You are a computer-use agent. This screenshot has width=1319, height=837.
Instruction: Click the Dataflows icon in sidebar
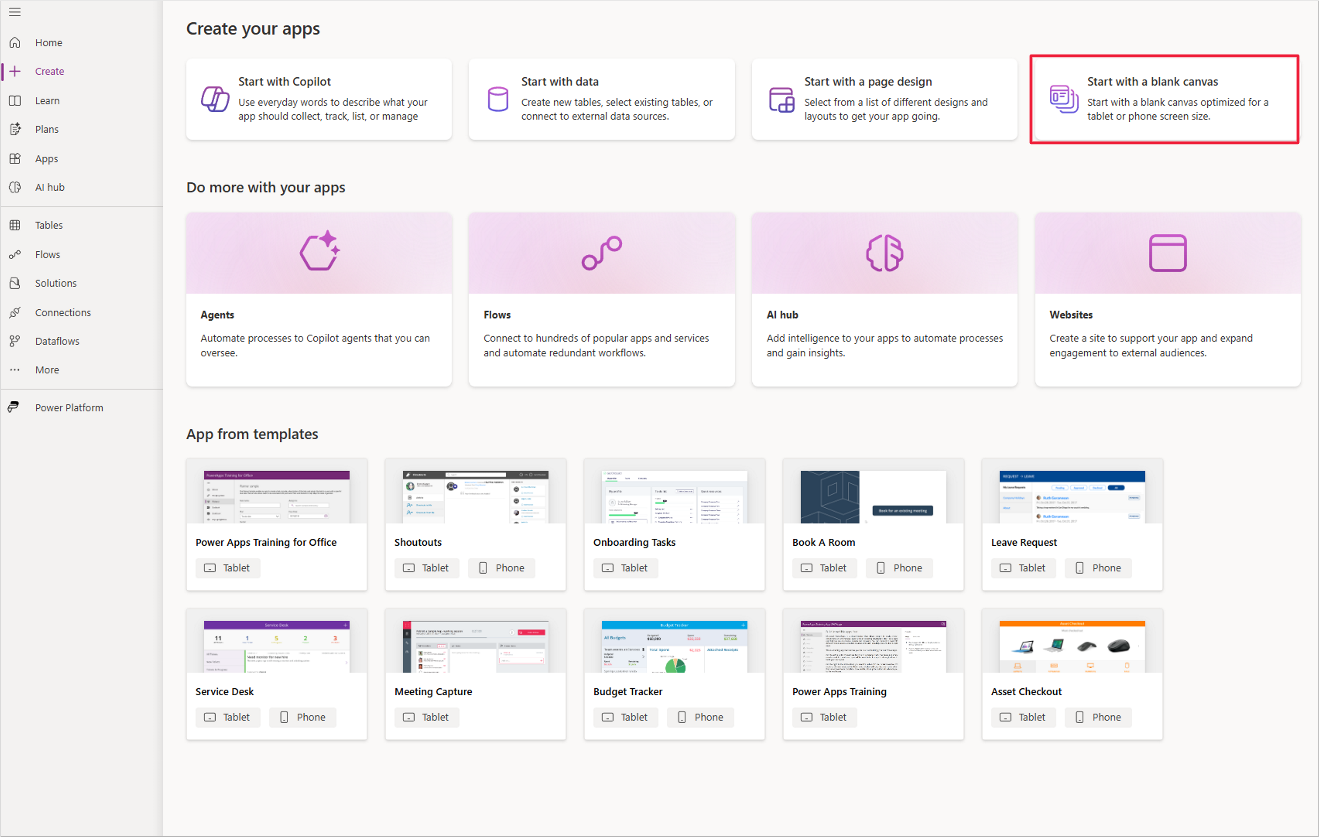pos(14,341)
